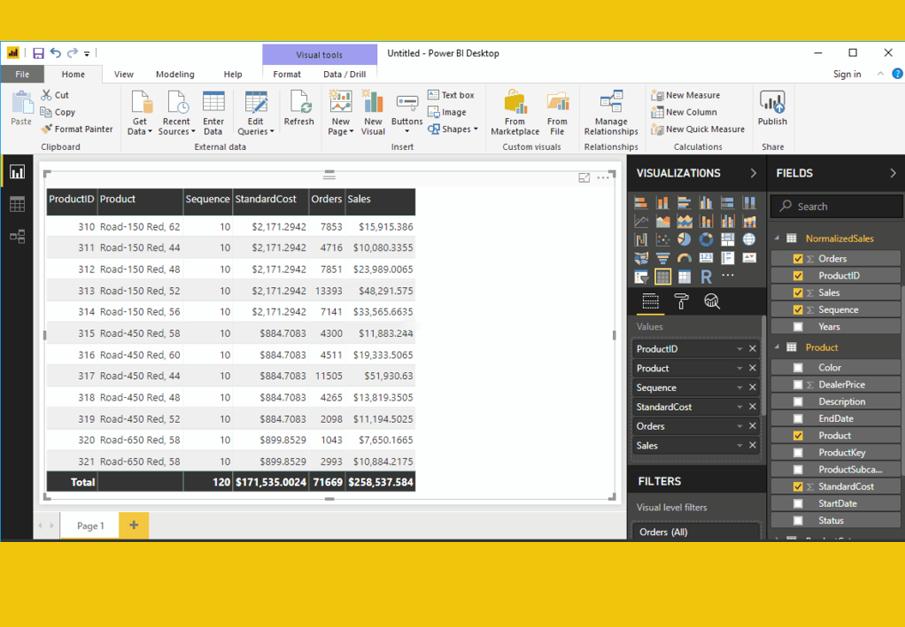The image size is (905, 627).
Task: Add a new page with plus button
Action: click(134, 525)
